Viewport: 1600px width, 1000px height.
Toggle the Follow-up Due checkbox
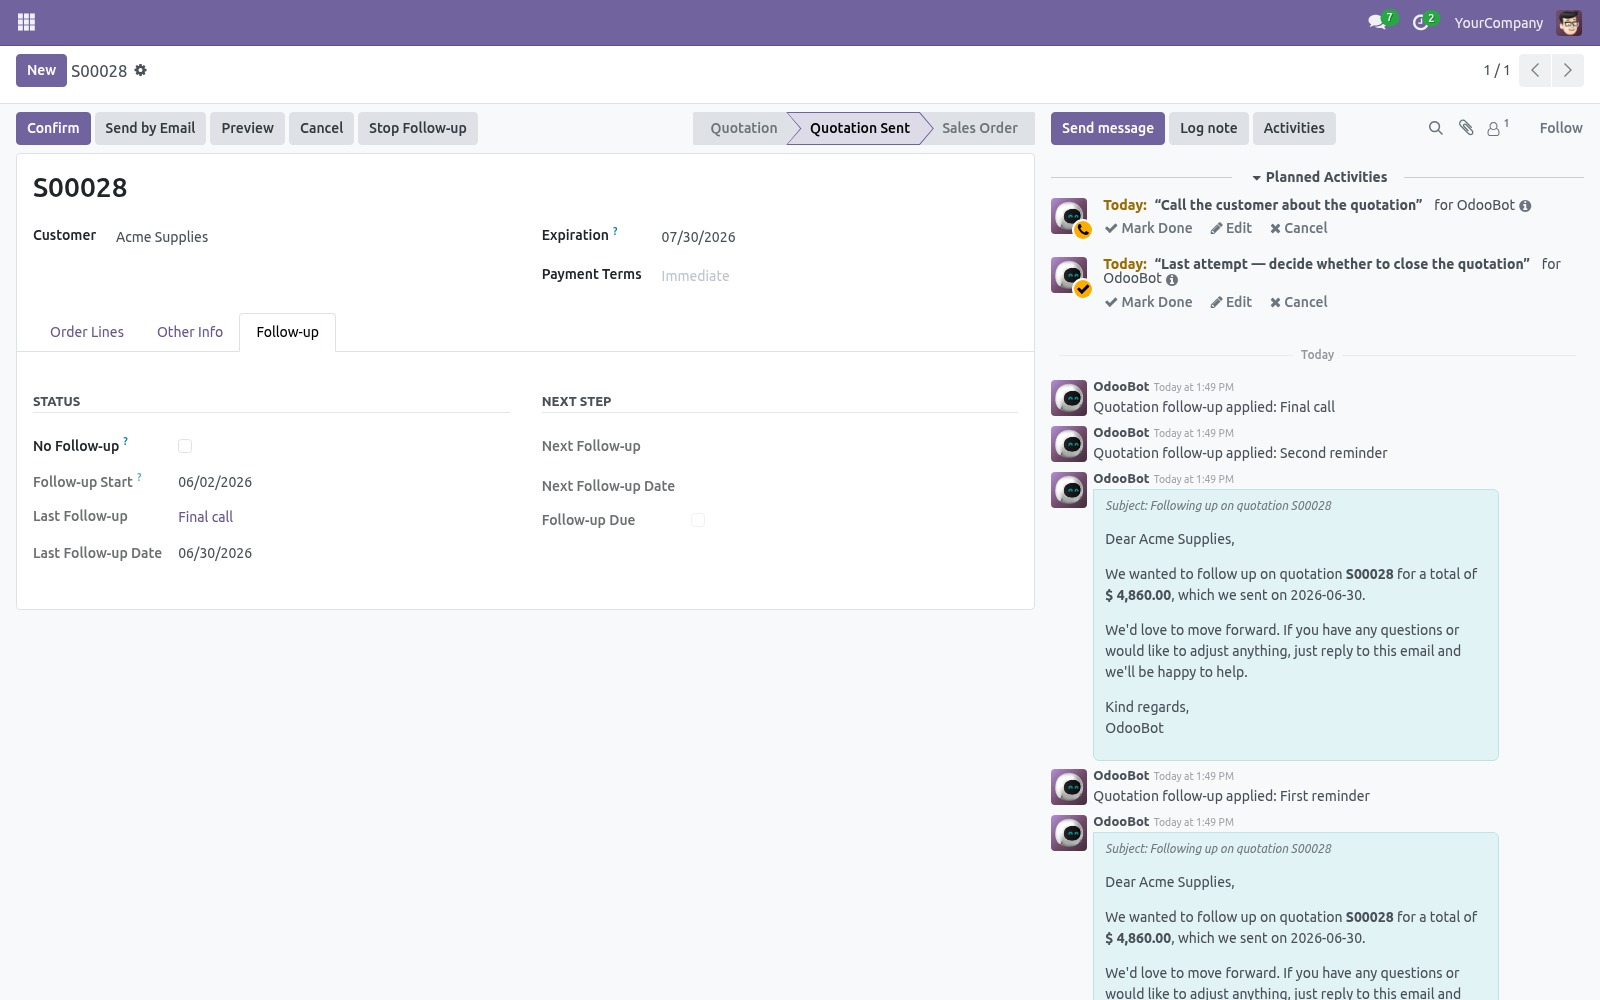[x=698, y=520]
